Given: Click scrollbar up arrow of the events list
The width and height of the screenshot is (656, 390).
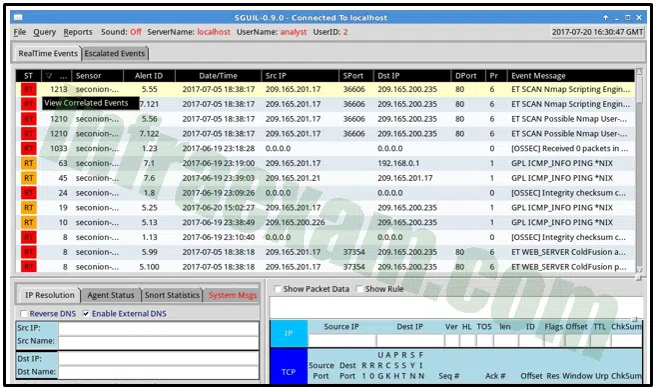Looking at the screenshot, I should point(639,72).
